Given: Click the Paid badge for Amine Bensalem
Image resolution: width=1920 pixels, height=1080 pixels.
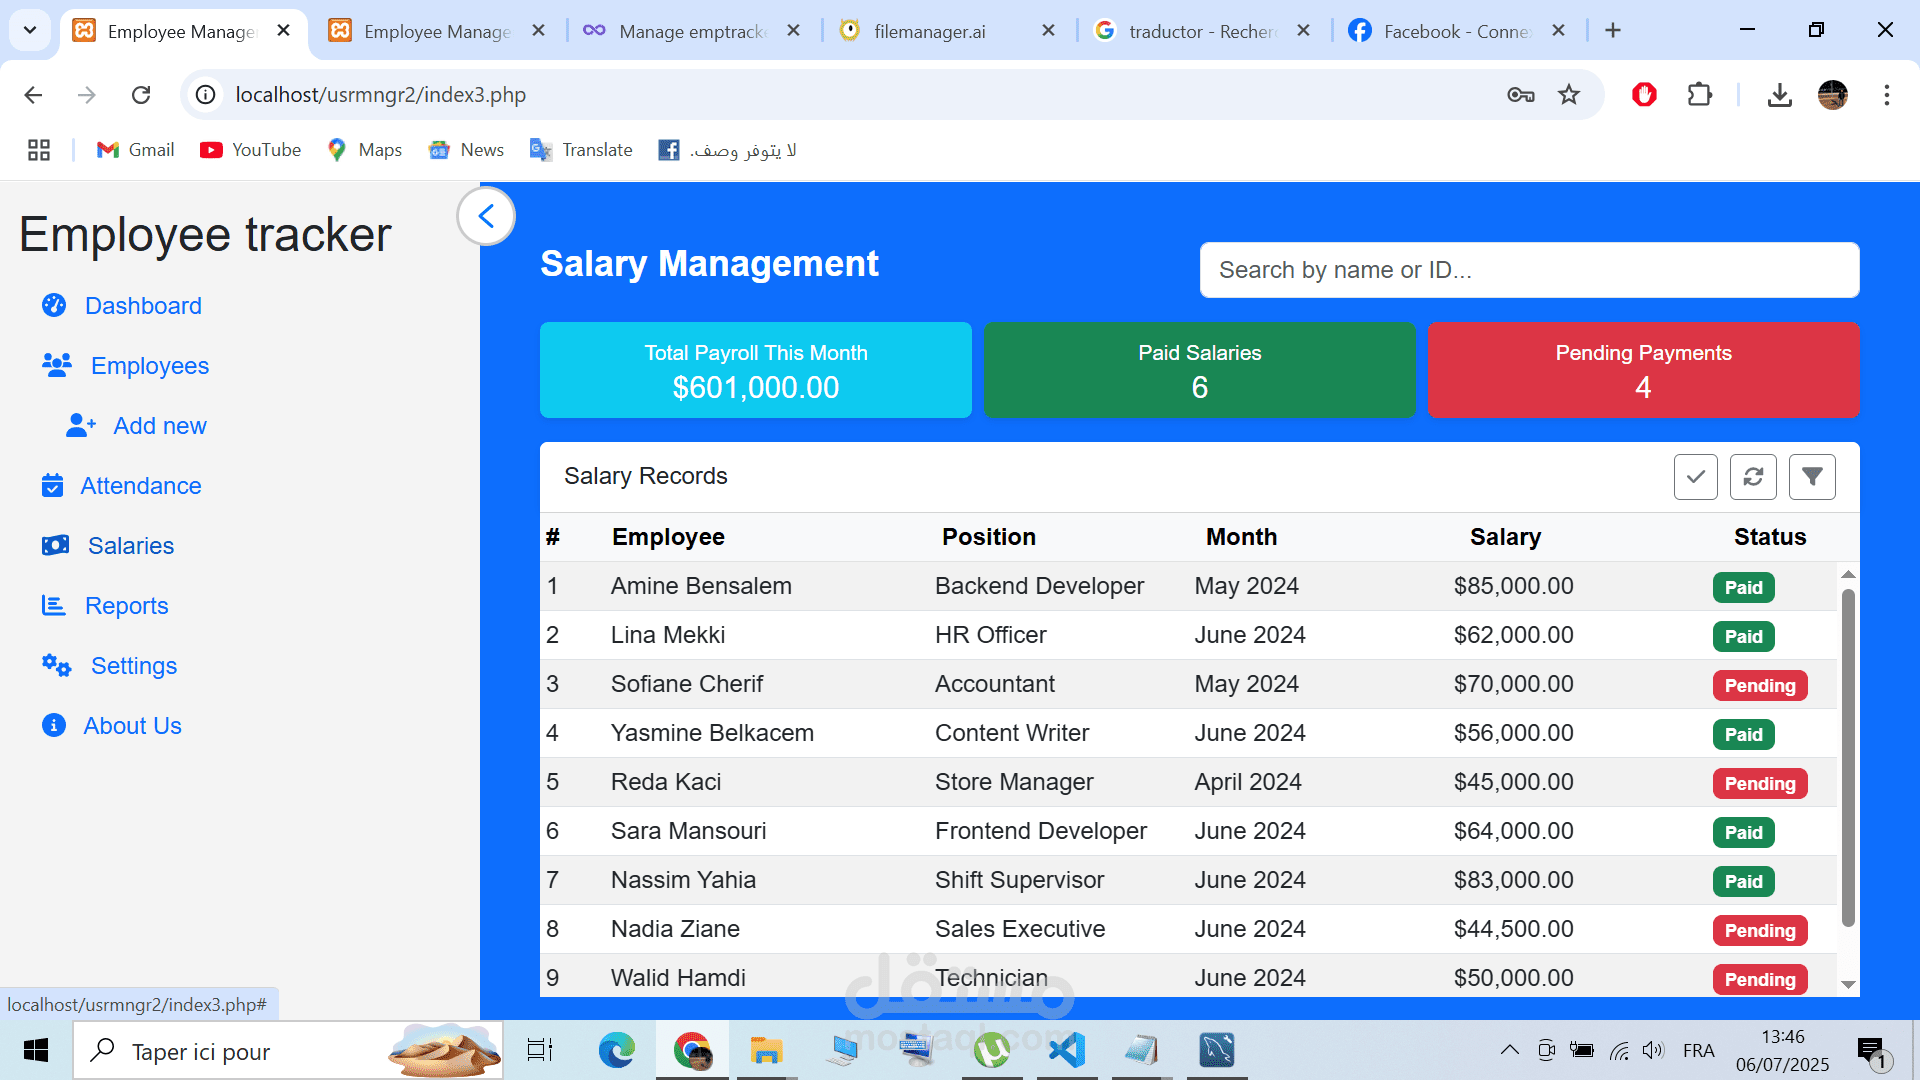Looking at the screenshot, I should (1743, 588).
